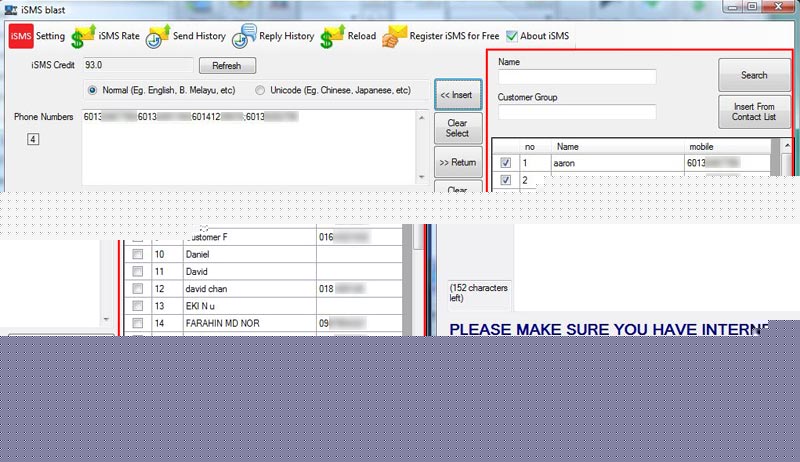Select the Unicode message type radio button
The width and height of the screenshot is (800, 462).
pyautogui.click(x=260, y=90)
